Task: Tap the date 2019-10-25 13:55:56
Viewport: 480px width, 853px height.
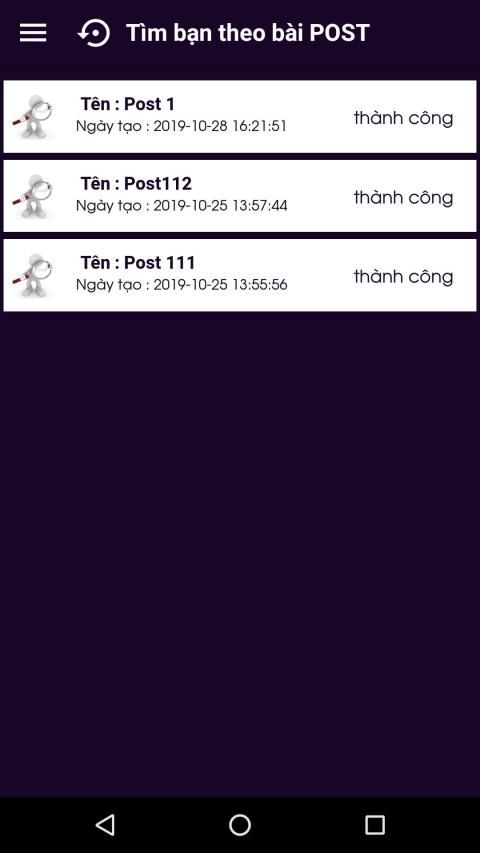Action: pyautogui.click(x=220, y=285)
